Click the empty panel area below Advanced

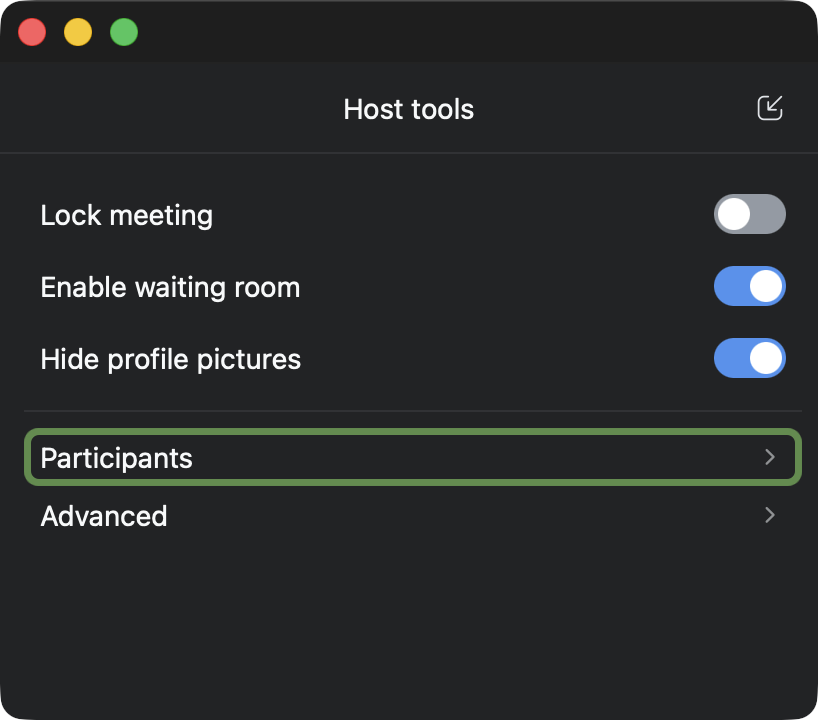click(410, 620)
